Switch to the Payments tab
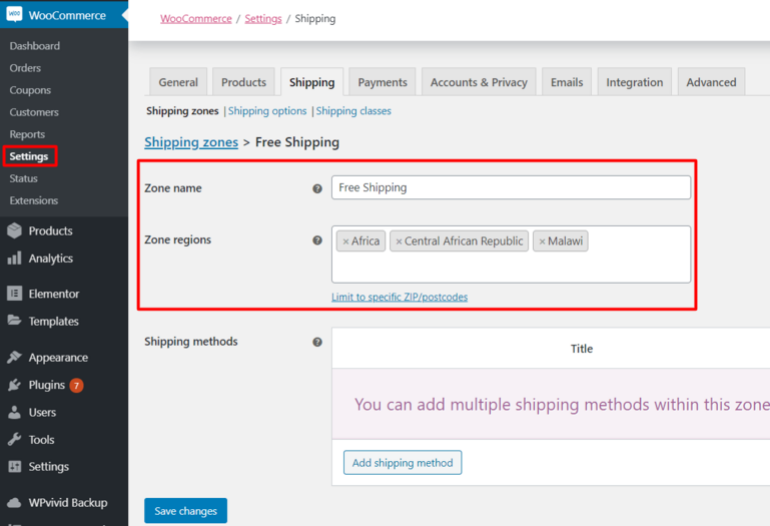 [x=382, y=82]
